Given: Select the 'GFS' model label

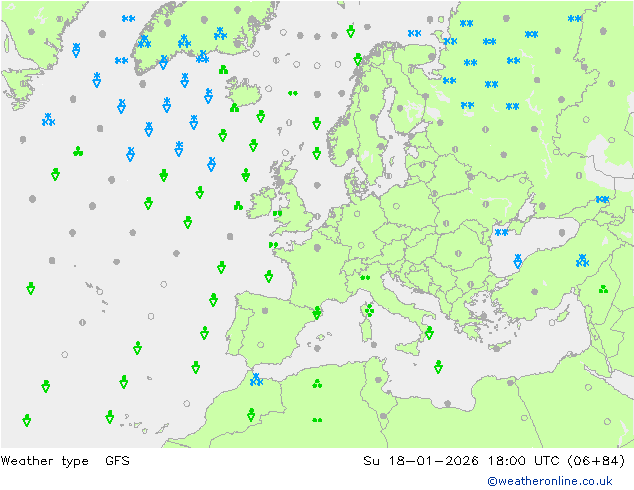Looking at the screenshot, I should 117,460.
